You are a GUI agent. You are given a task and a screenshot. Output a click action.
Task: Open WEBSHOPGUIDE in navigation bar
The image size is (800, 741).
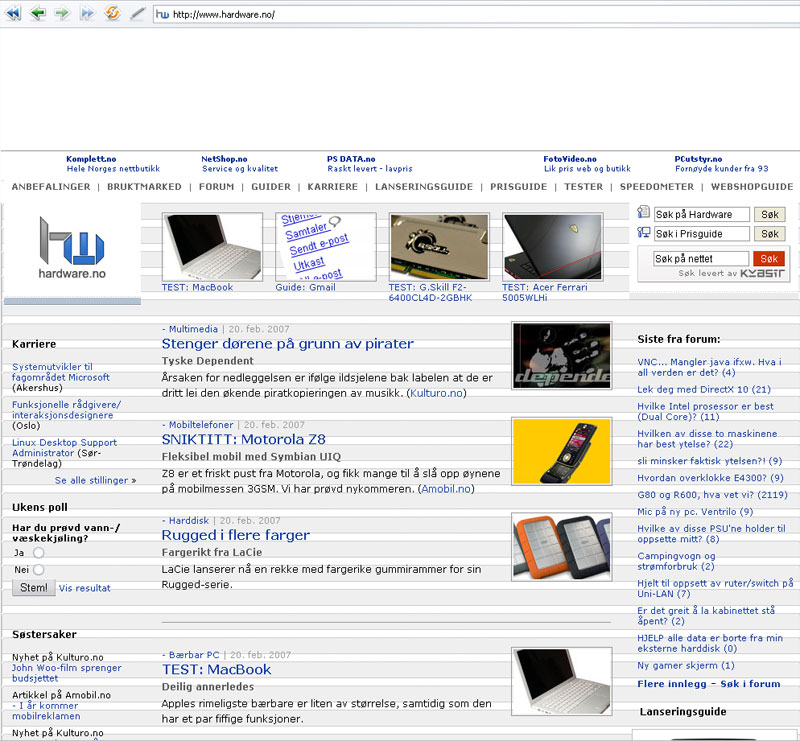pos(752,187)
